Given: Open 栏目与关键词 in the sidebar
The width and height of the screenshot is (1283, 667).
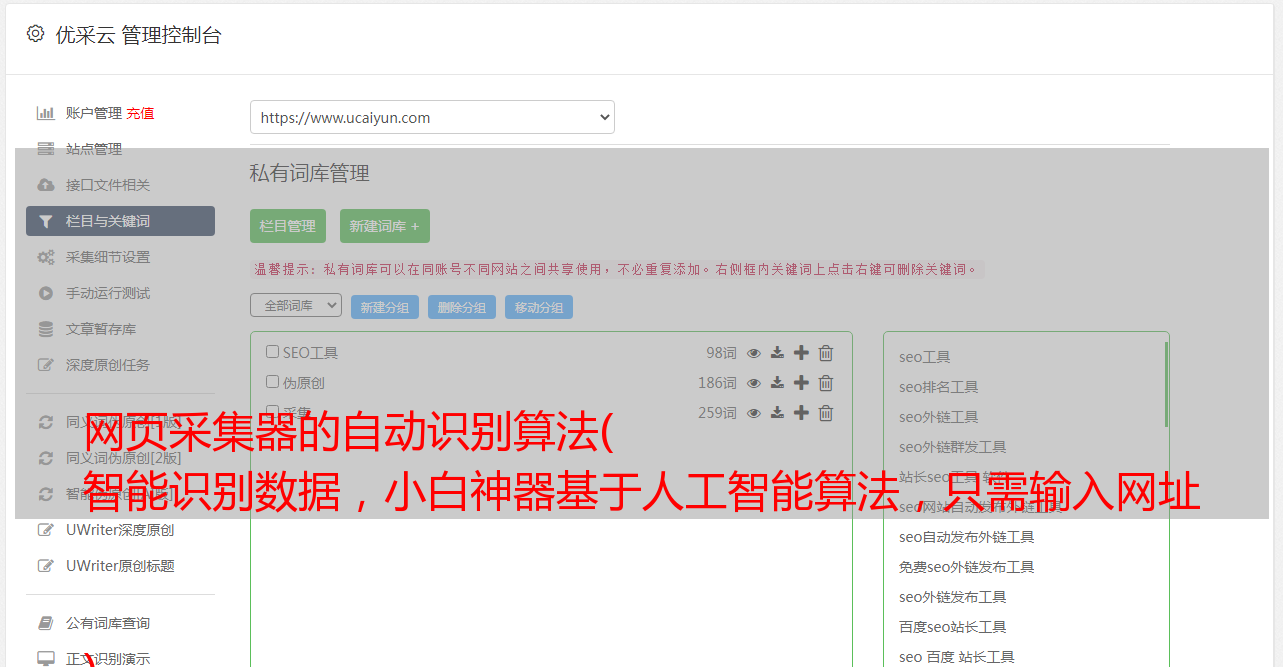Looking at the screenshot, I should 120,221.
